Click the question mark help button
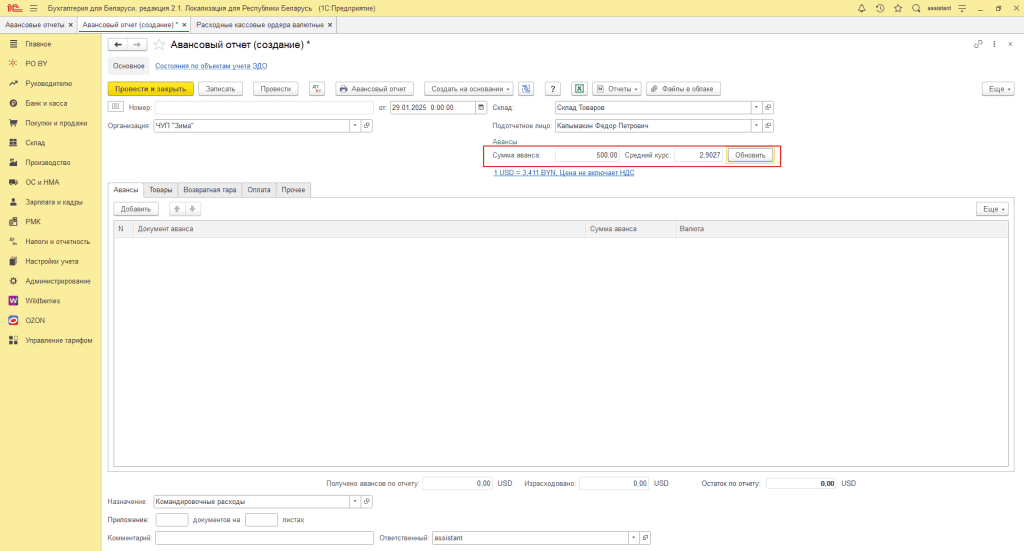 point(552,89)
